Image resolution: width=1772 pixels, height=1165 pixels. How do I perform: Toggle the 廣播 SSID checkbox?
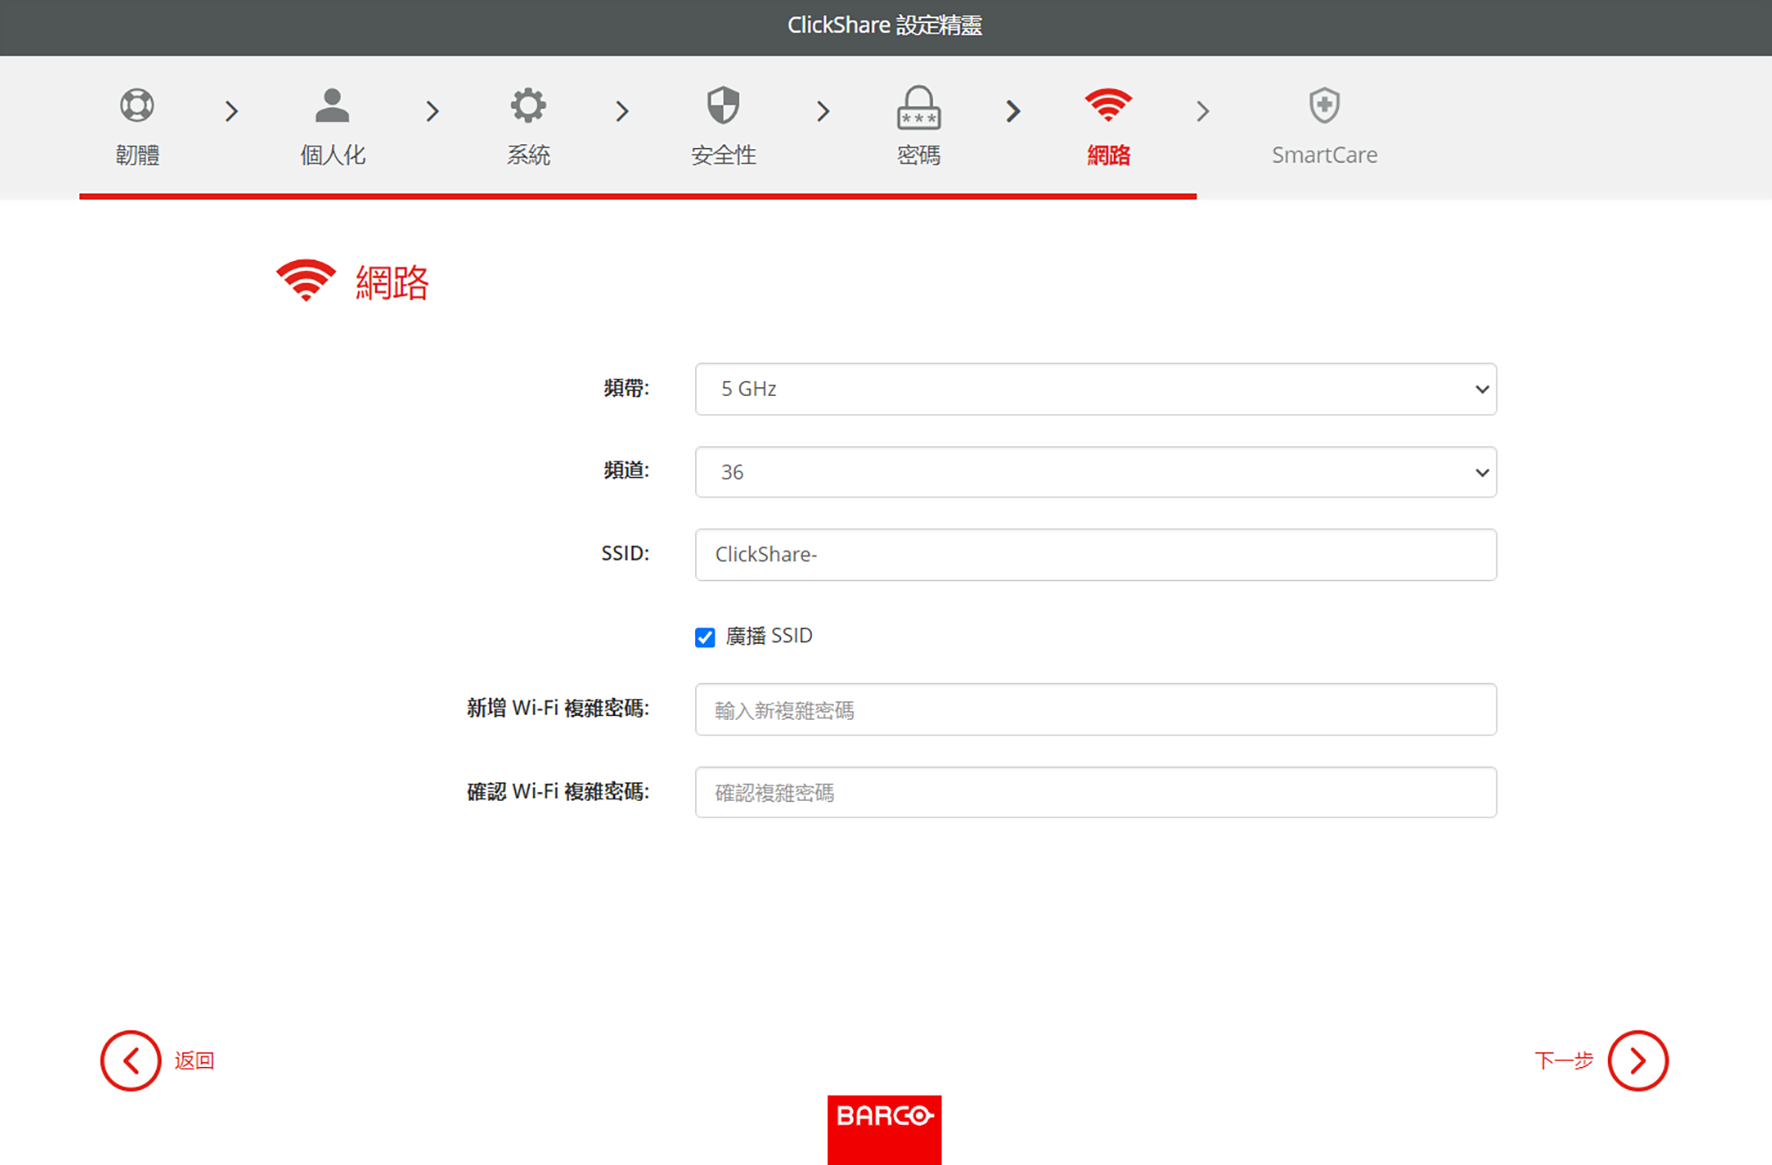[705, 637]
